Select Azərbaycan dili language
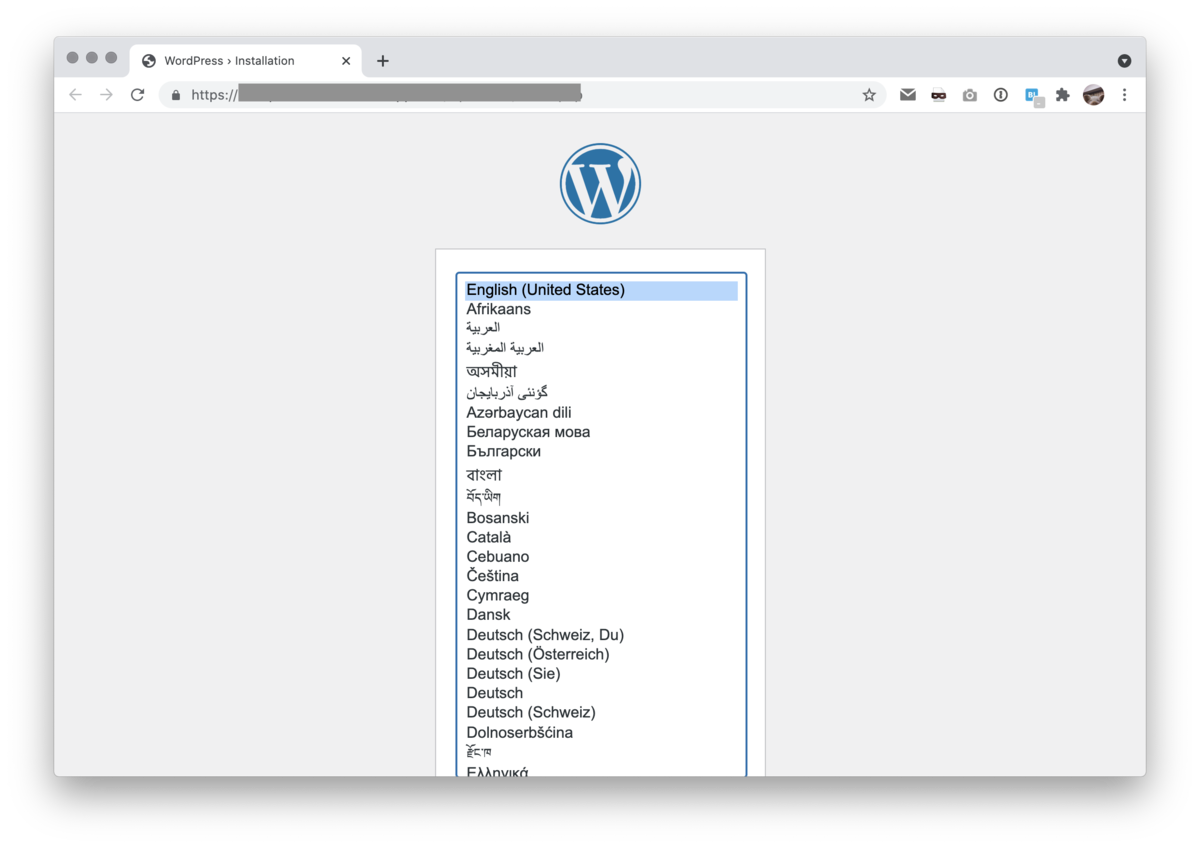 (x=601, y=412)
